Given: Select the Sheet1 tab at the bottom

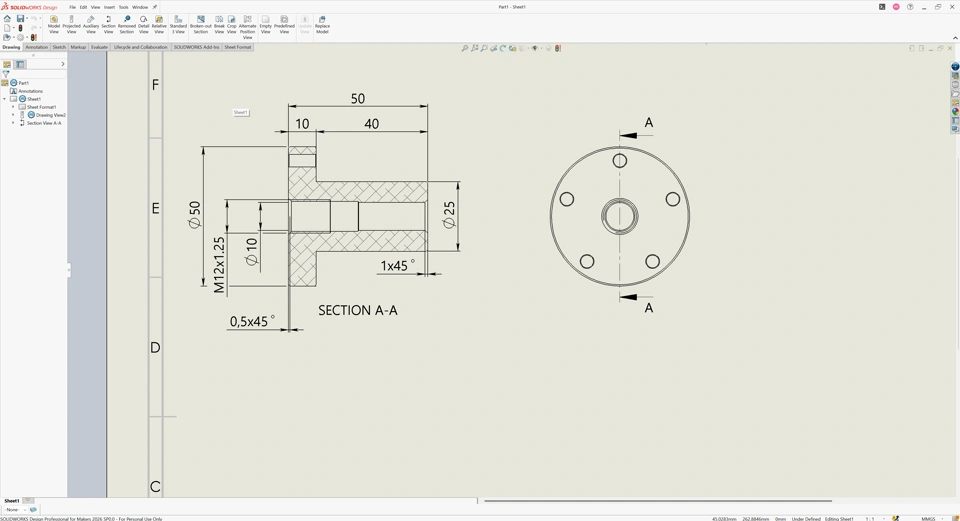Looking at the screenshot, I should 12,501.
